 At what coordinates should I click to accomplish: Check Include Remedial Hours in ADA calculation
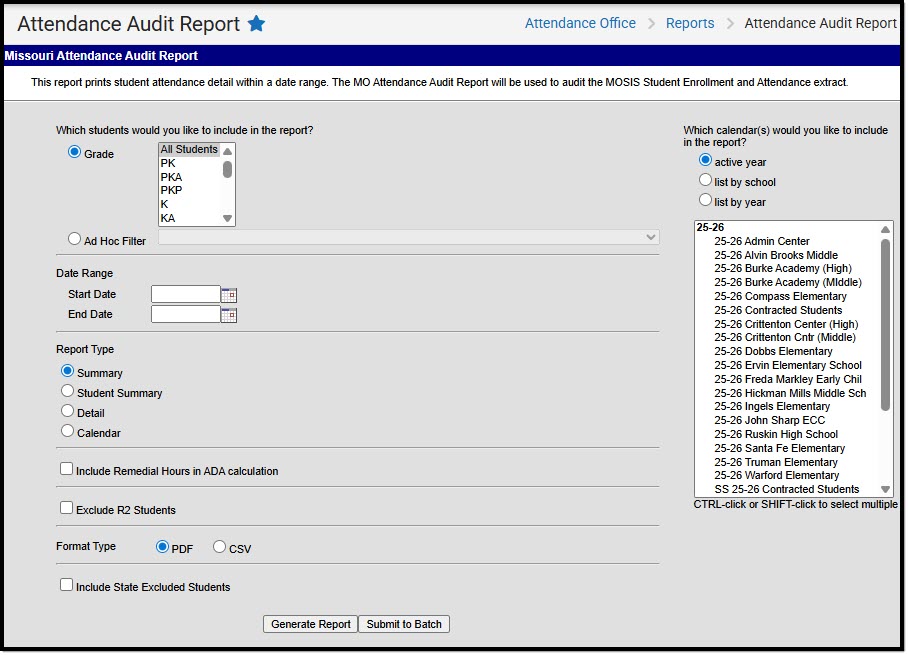pos(66,468)
